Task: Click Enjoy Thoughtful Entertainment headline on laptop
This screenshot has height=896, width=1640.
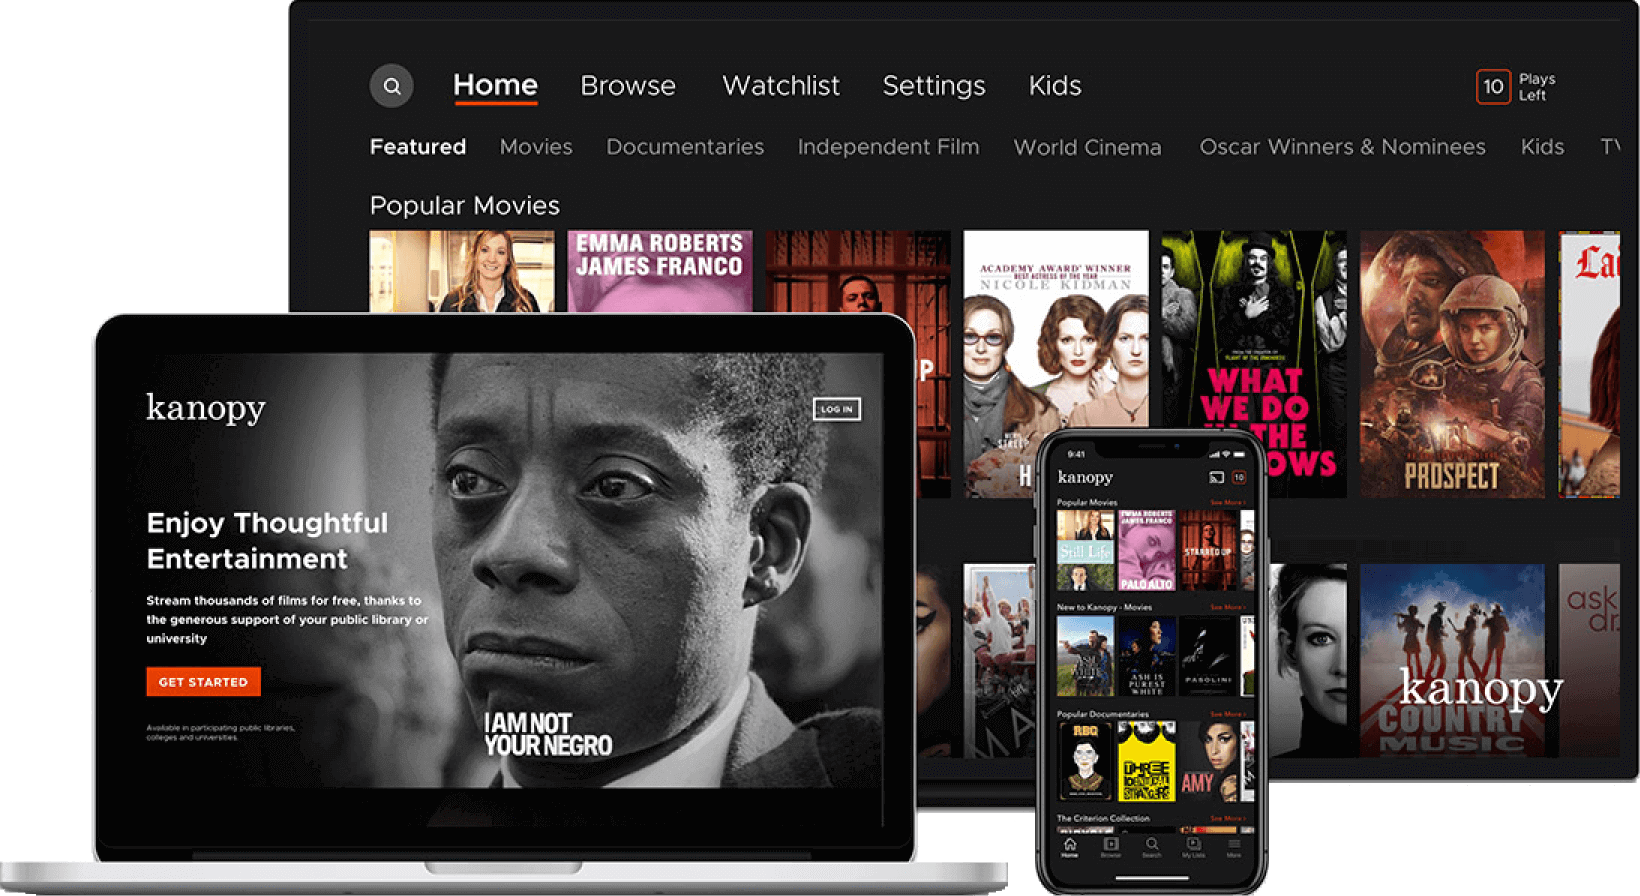Action: coord(267,541)
